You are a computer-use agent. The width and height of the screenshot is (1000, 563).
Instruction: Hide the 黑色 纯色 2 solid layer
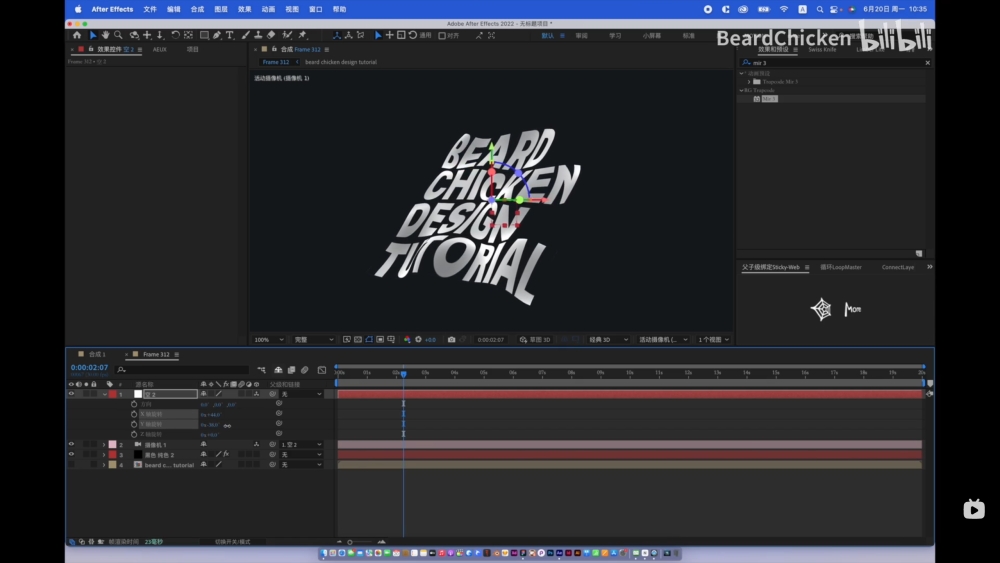coord(71,455)
